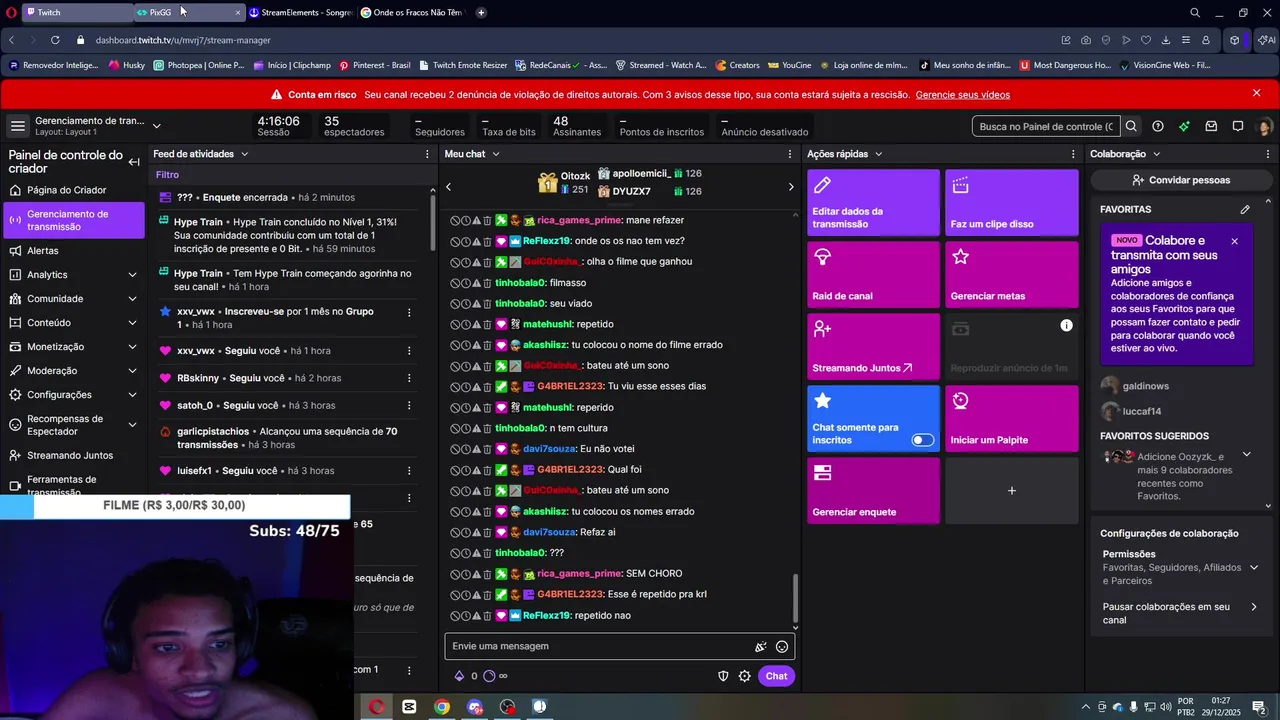Click the emote smiley icon in chat input
Screen dimensions: 1280x720
pos(782,646)
